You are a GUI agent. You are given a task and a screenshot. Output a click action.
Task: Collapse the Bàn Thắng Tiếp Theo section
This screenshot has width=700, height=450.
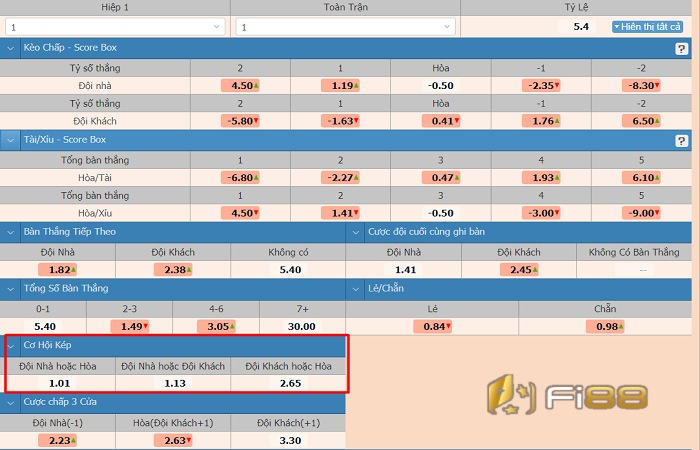(10, 232)
